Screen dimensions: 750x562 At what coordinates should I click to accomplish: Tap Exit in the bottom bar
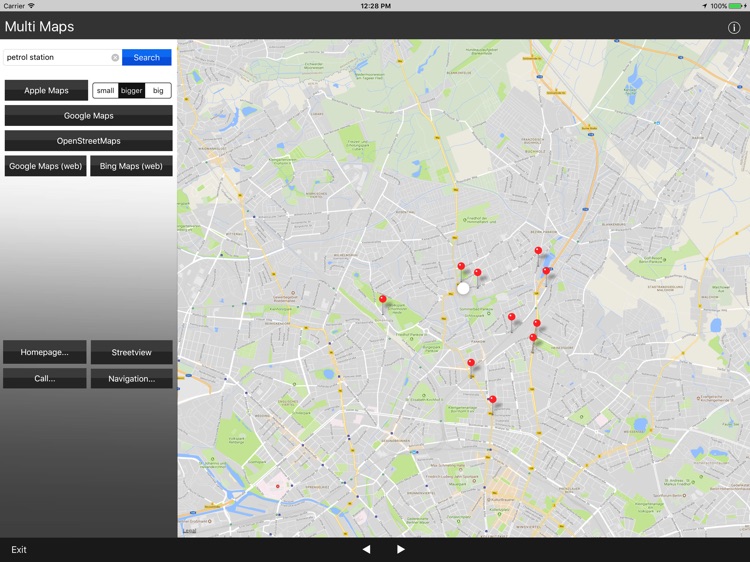click(x=19, y=550)
